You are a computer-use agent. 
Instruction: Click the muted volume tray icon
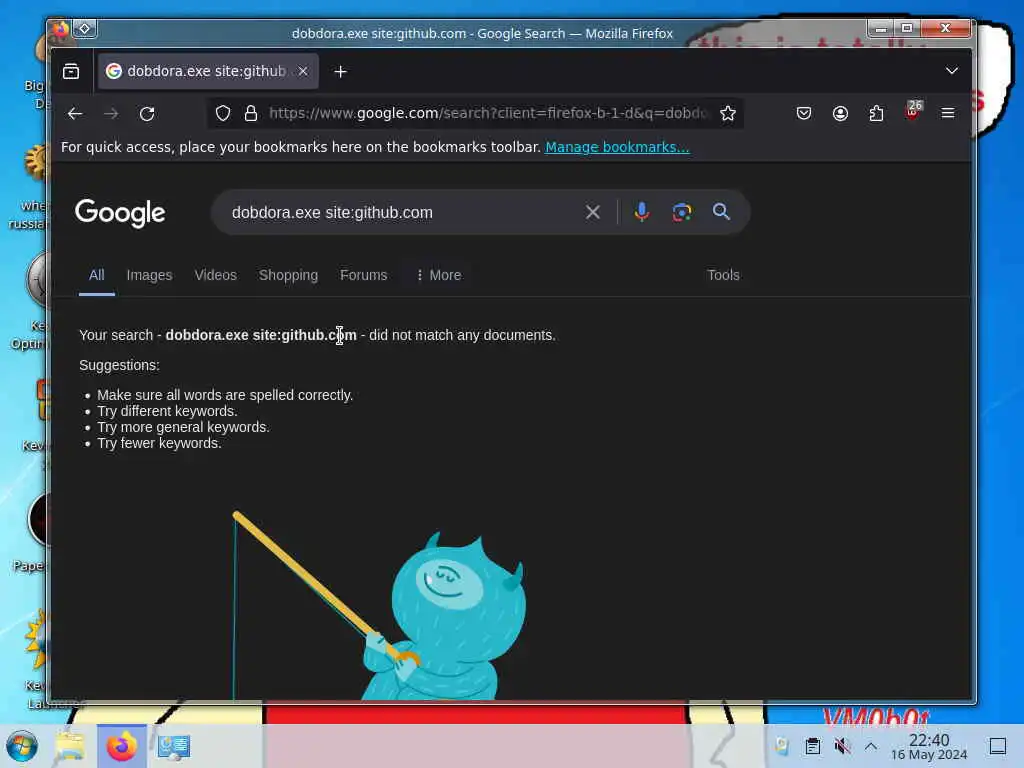pos(842,746)
